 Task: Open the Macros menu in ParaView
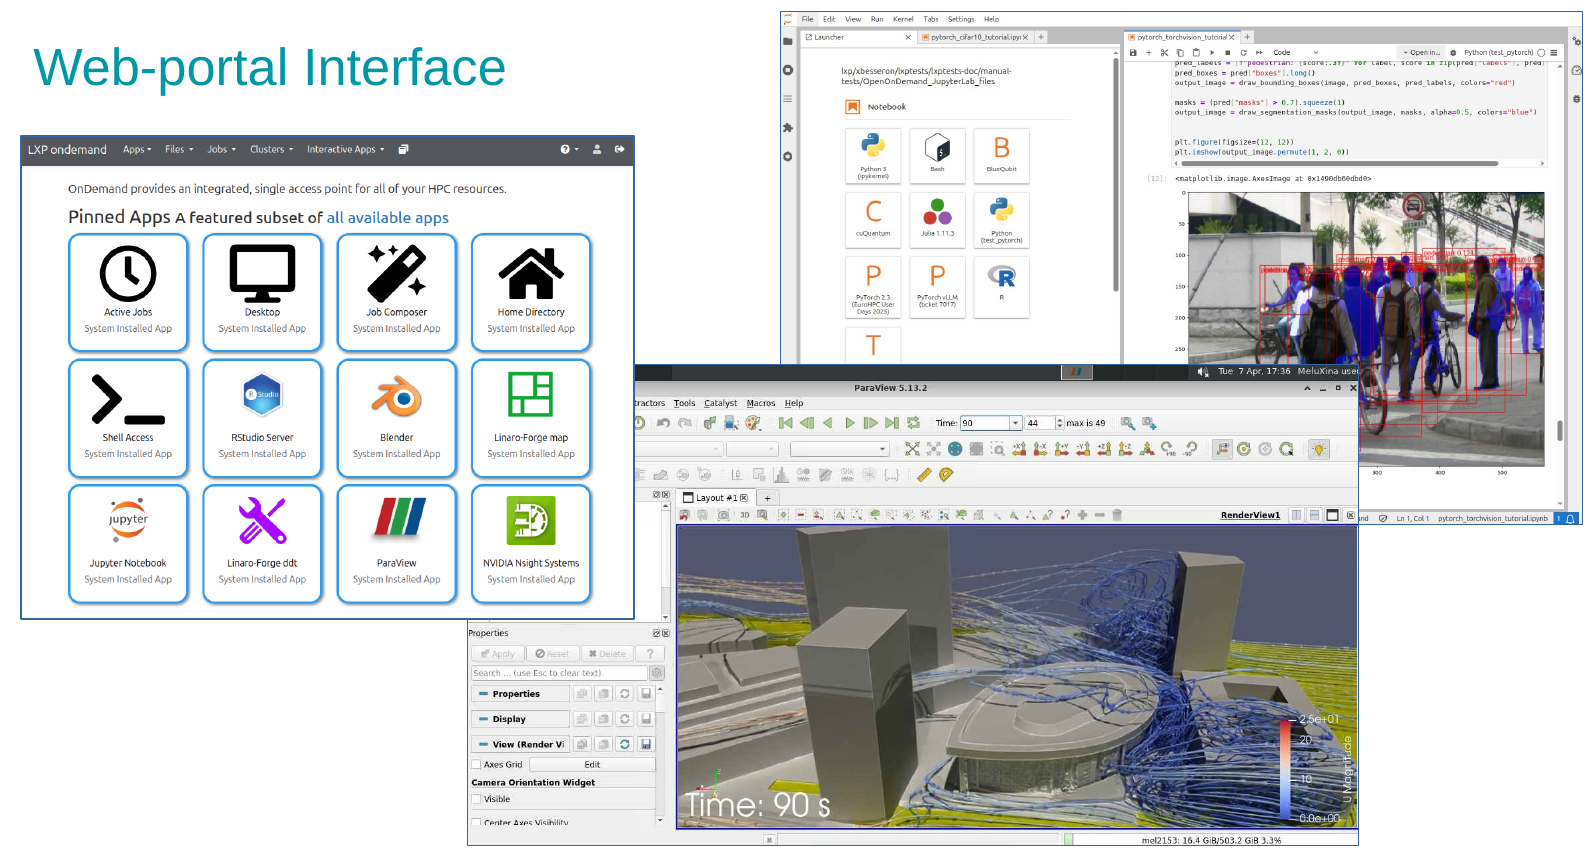(x=760, y=403)
